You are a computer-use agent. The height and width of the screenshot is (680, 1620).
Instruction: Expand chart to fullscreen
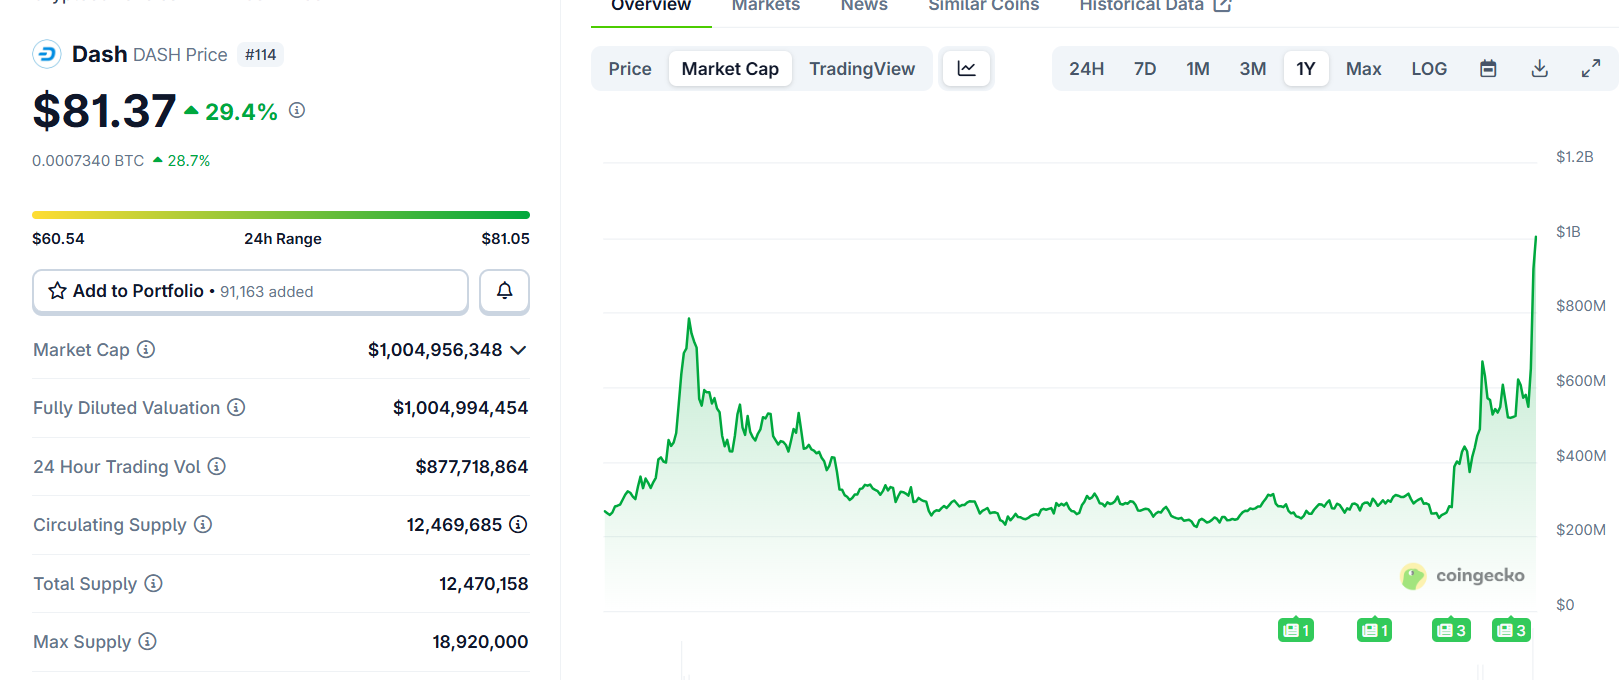click(x=1590, y=69)
